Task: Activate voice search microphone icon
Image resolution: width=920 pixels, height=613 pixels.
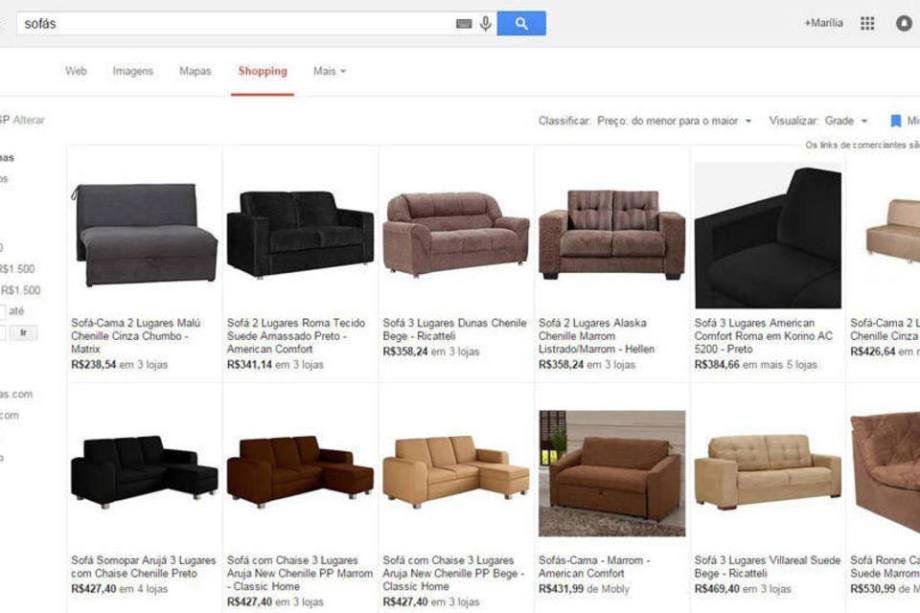Action: point(485,23)
